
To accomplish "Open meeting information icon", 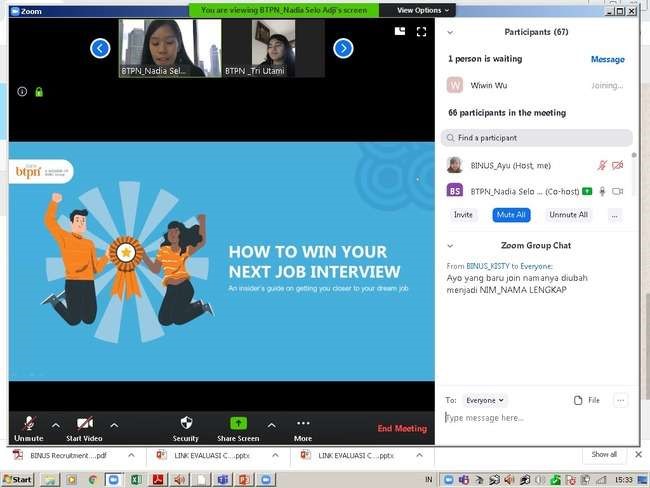I will [x=22, y=92].
